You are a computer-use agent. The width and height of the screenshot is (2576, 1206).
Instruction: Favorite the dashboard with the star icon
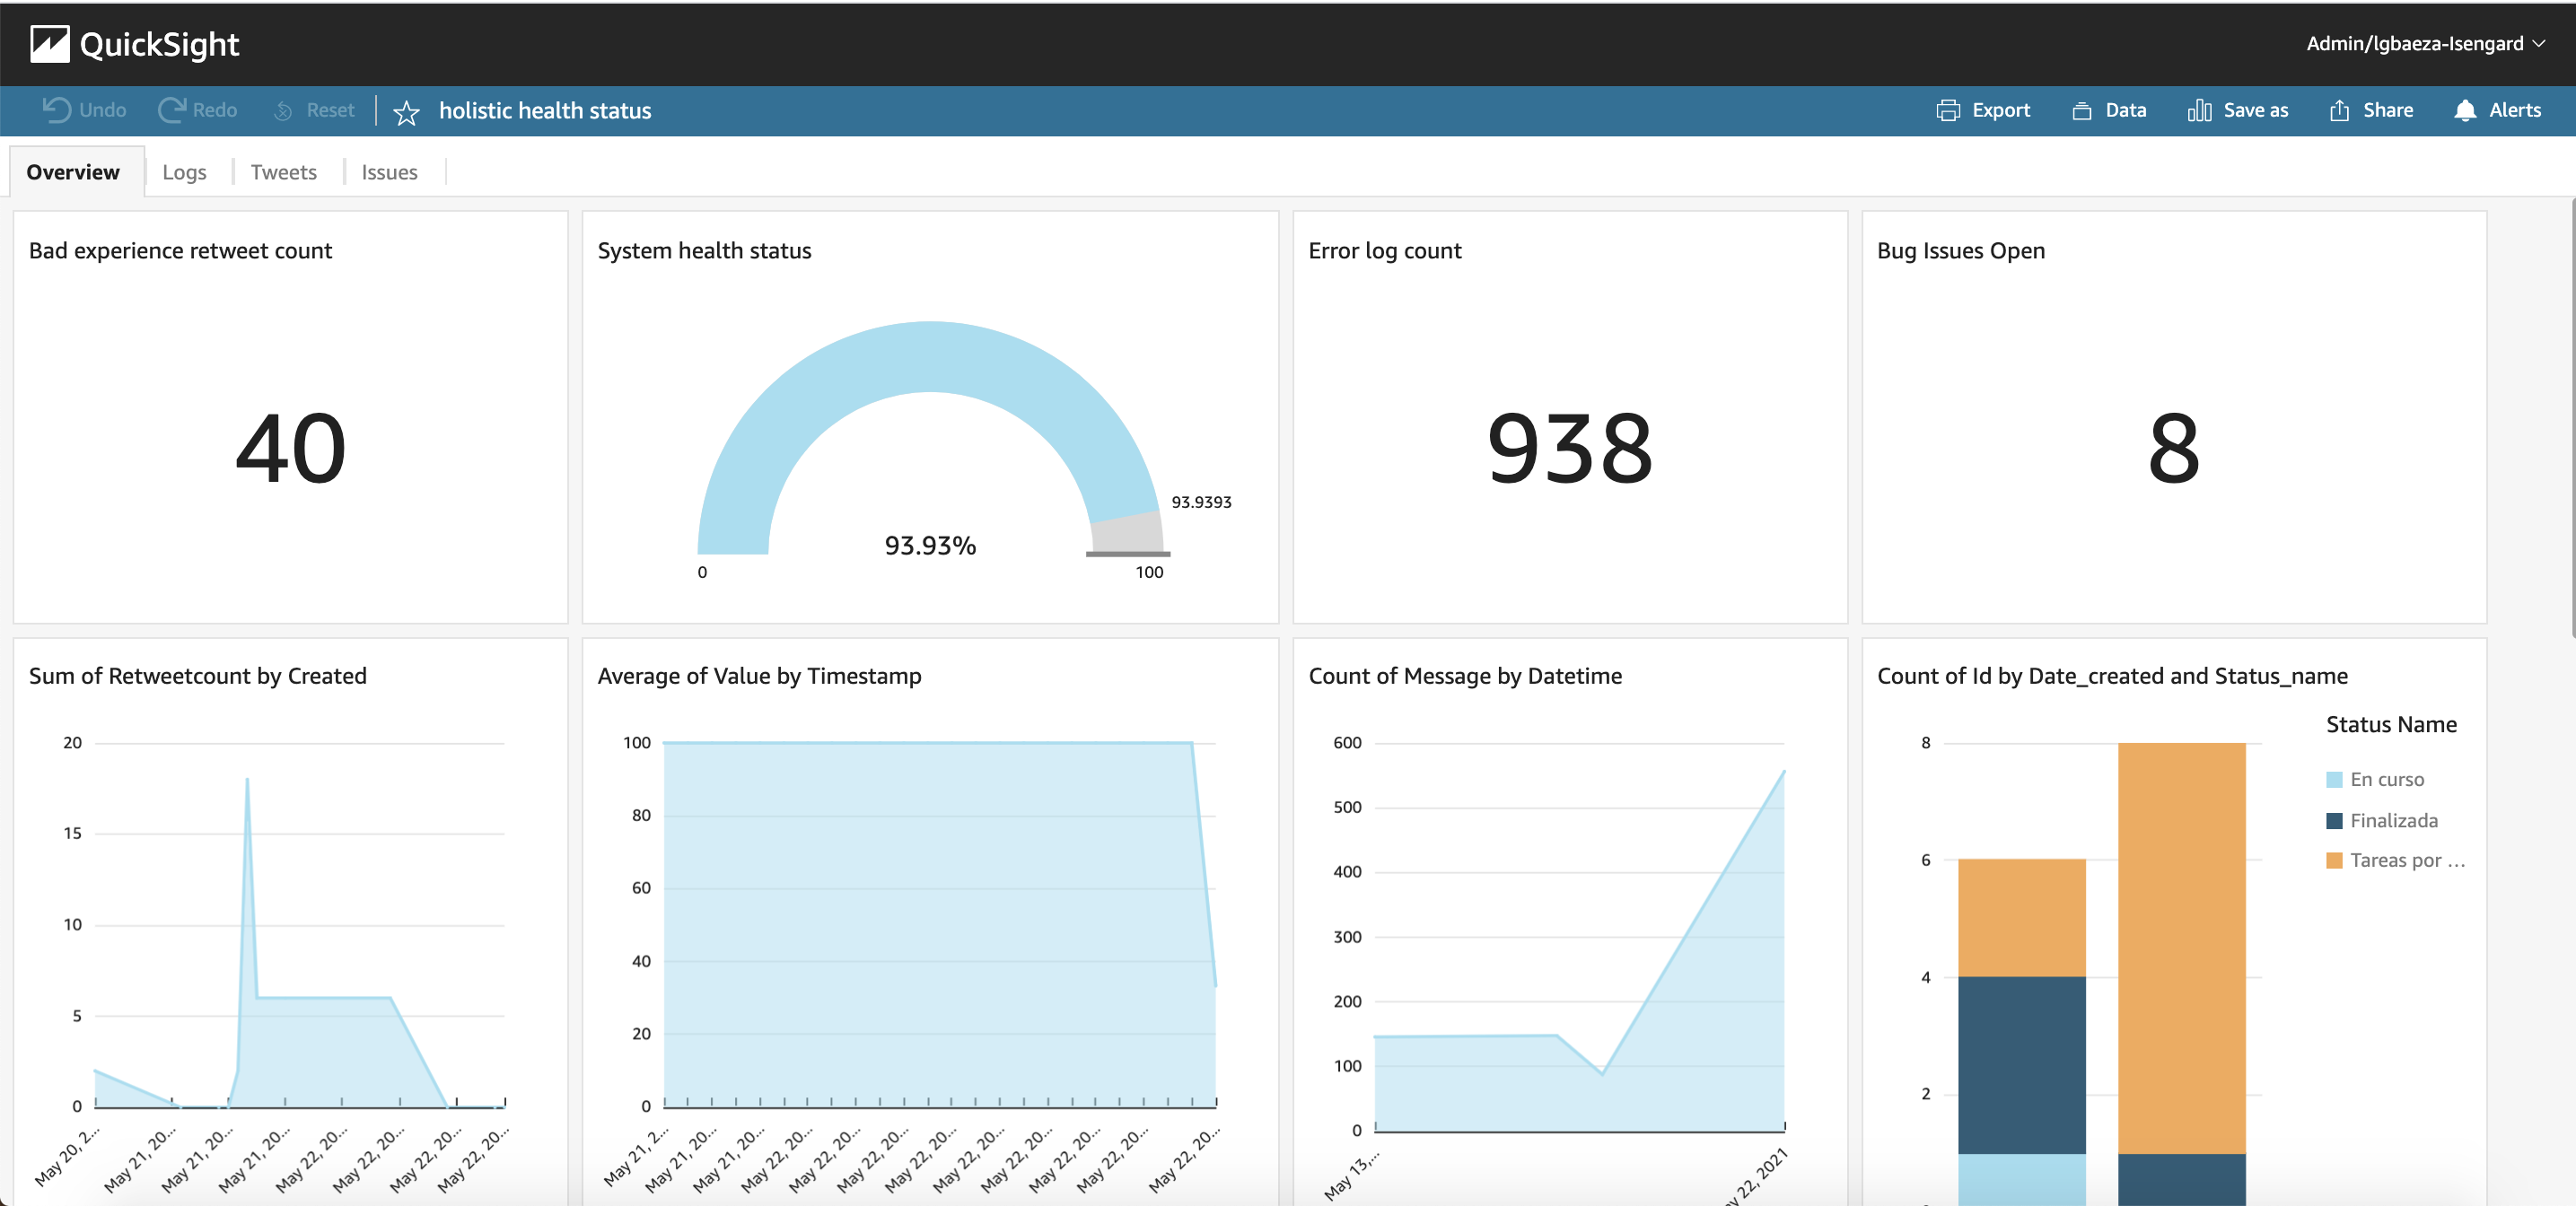click(406, 112)
